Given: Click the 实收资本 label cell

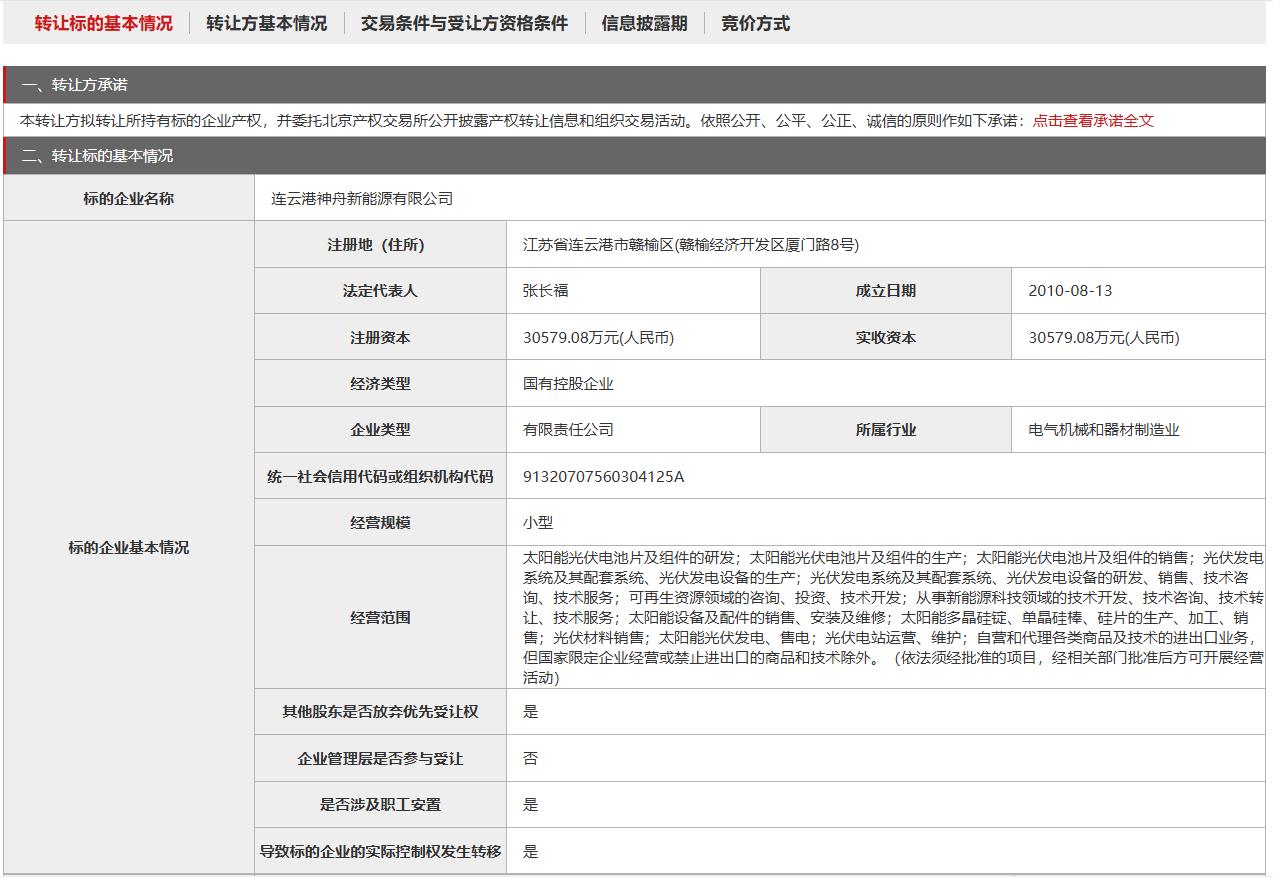Looking at the screenshot, I should click(886, 338).
